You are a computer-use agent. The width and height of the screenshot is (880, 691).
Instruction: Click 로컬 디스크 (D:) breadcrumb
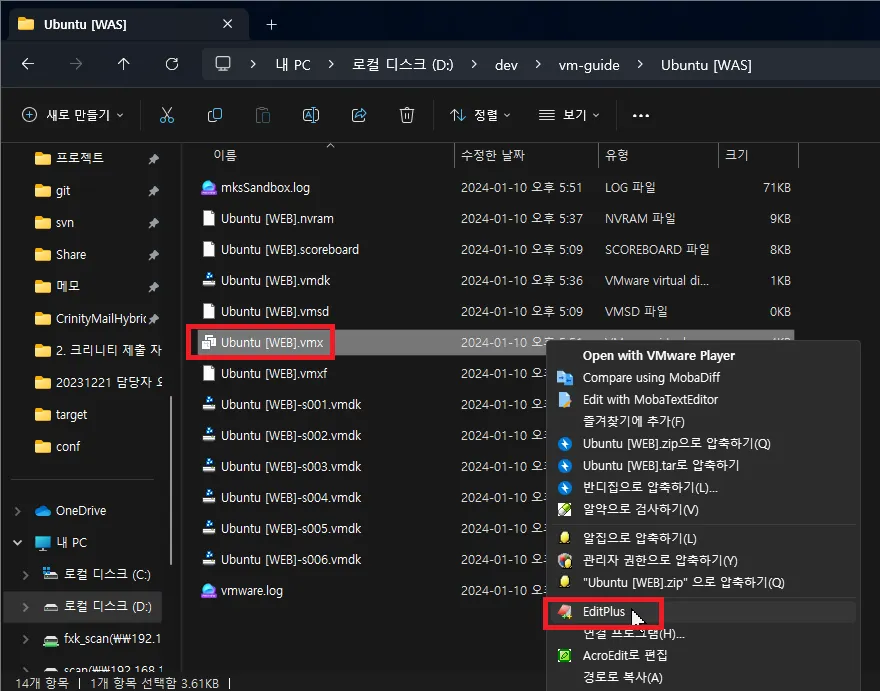tap(402, 65)
